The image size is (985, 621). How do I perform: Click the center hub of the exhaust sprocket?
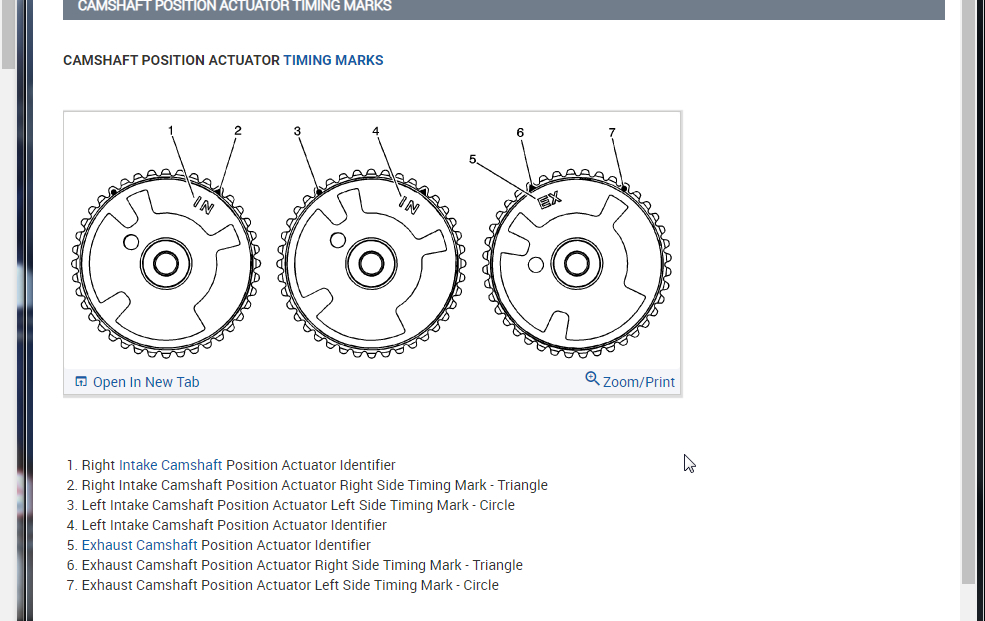[x=577, y=263]
